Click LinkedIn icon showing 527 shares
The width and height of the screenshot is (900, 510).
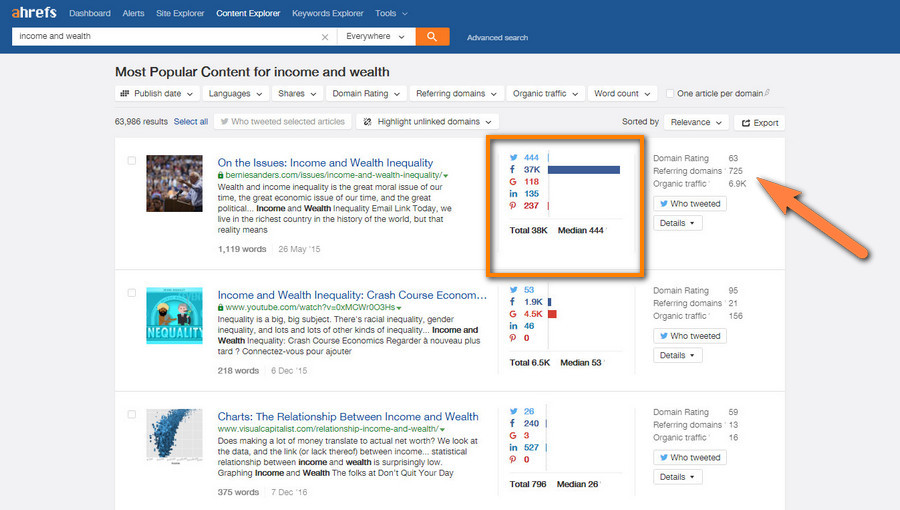pos(513,447)
